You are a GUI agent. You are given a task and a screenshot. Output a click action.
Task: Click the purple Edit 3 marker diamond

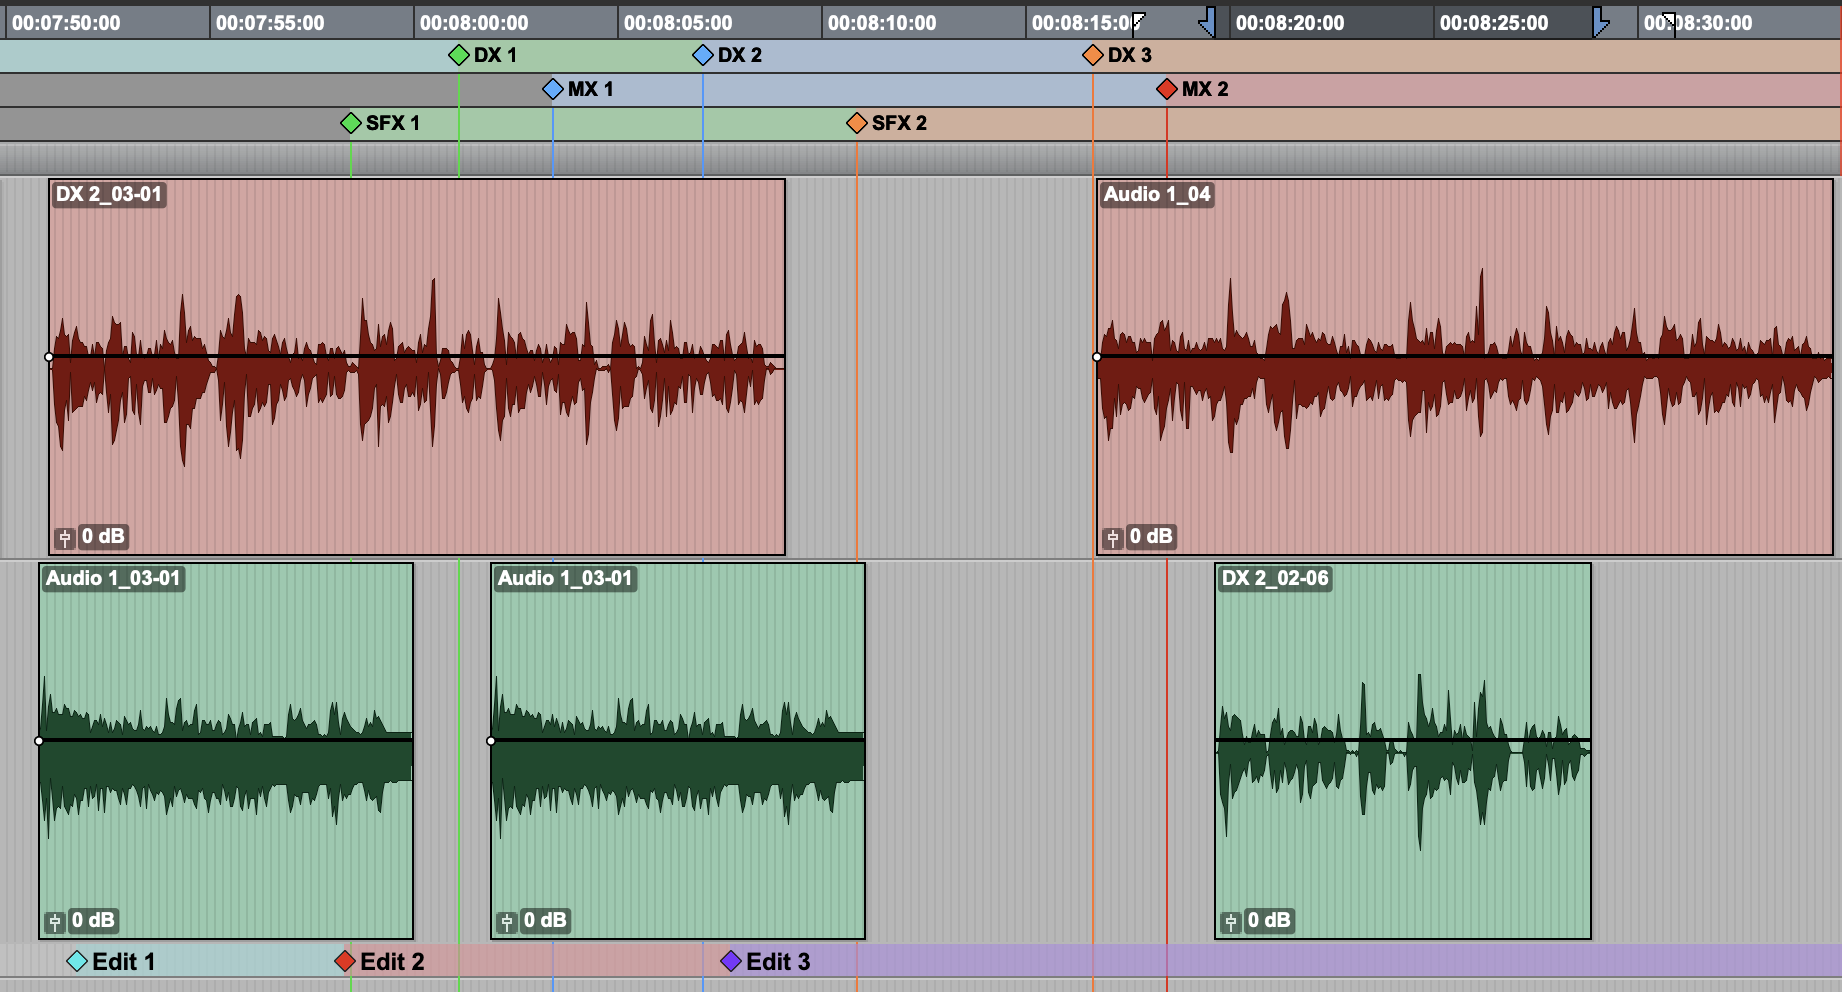point(731,961)
